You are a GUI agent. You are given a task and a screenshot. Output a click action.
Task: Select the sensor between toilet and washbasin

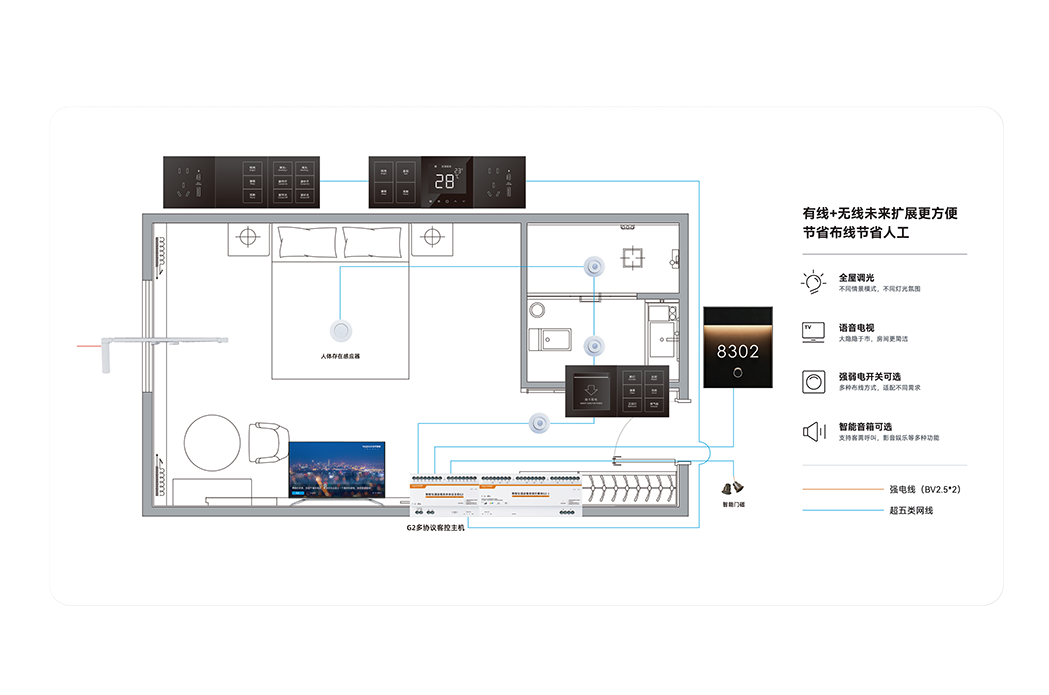tap(593, 346)
